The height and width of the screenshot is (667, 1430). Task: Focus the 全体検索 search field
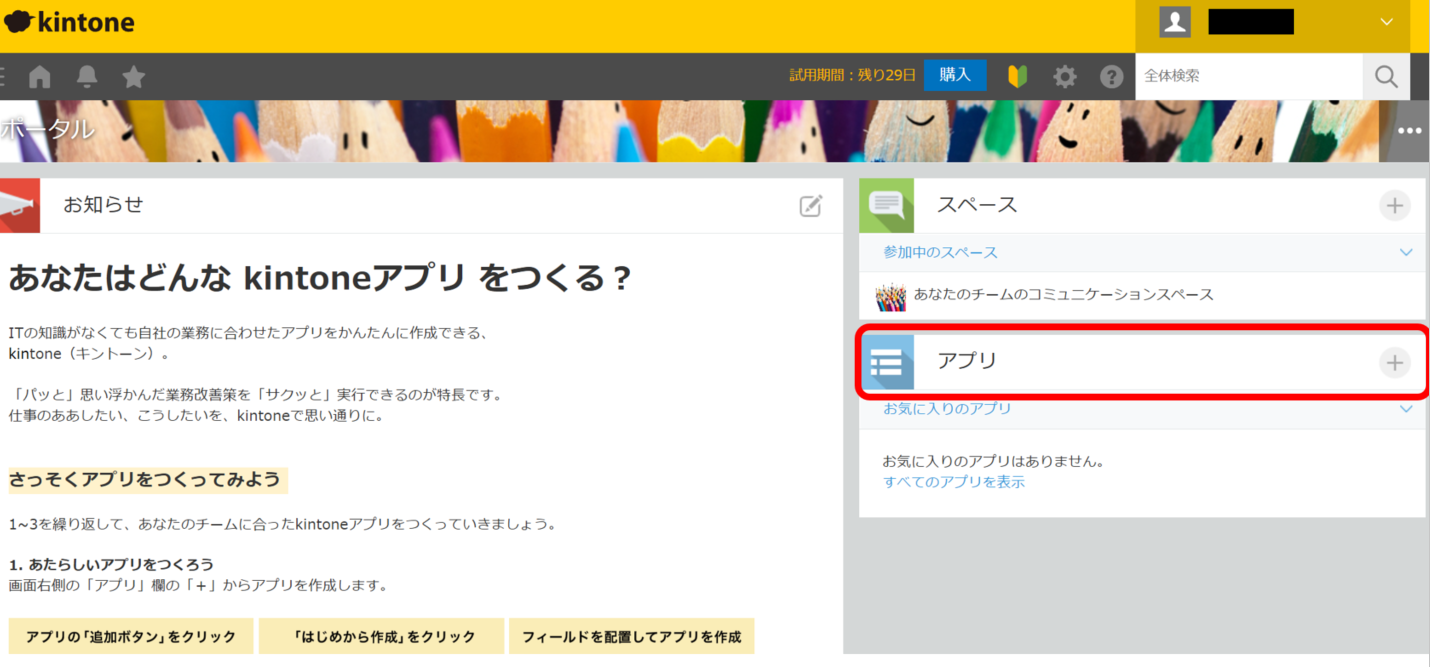pos(1248,76)
